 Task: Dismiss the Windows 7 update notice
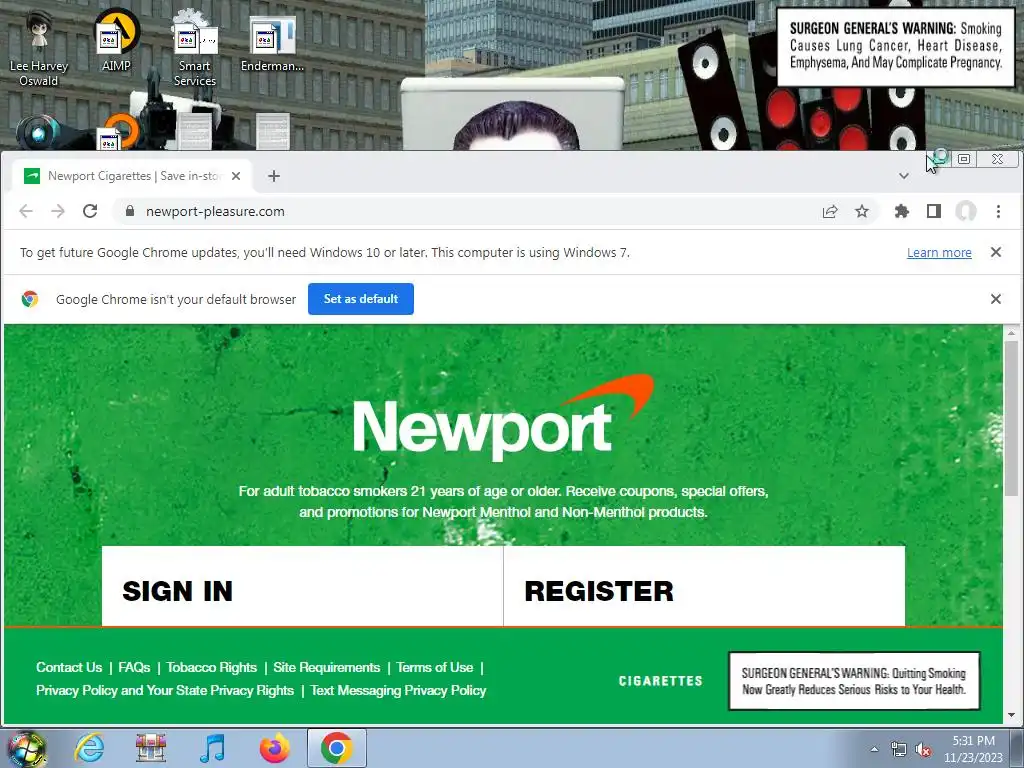[995, 252]
